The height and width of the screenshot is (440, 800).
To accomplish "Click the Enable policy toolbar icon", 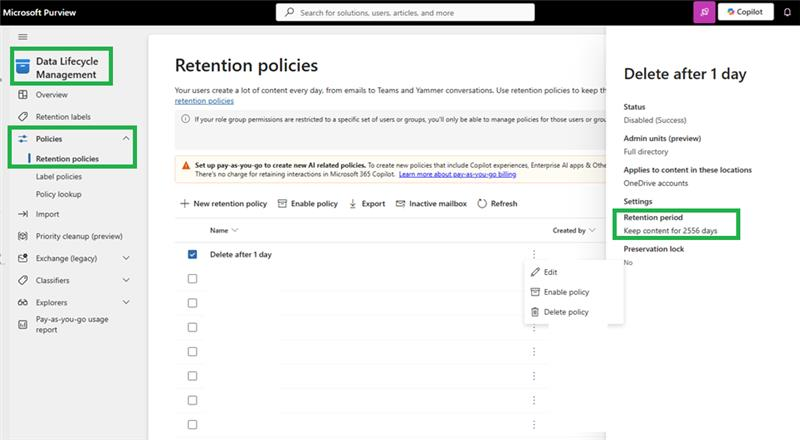I will (x=282, y=203).
